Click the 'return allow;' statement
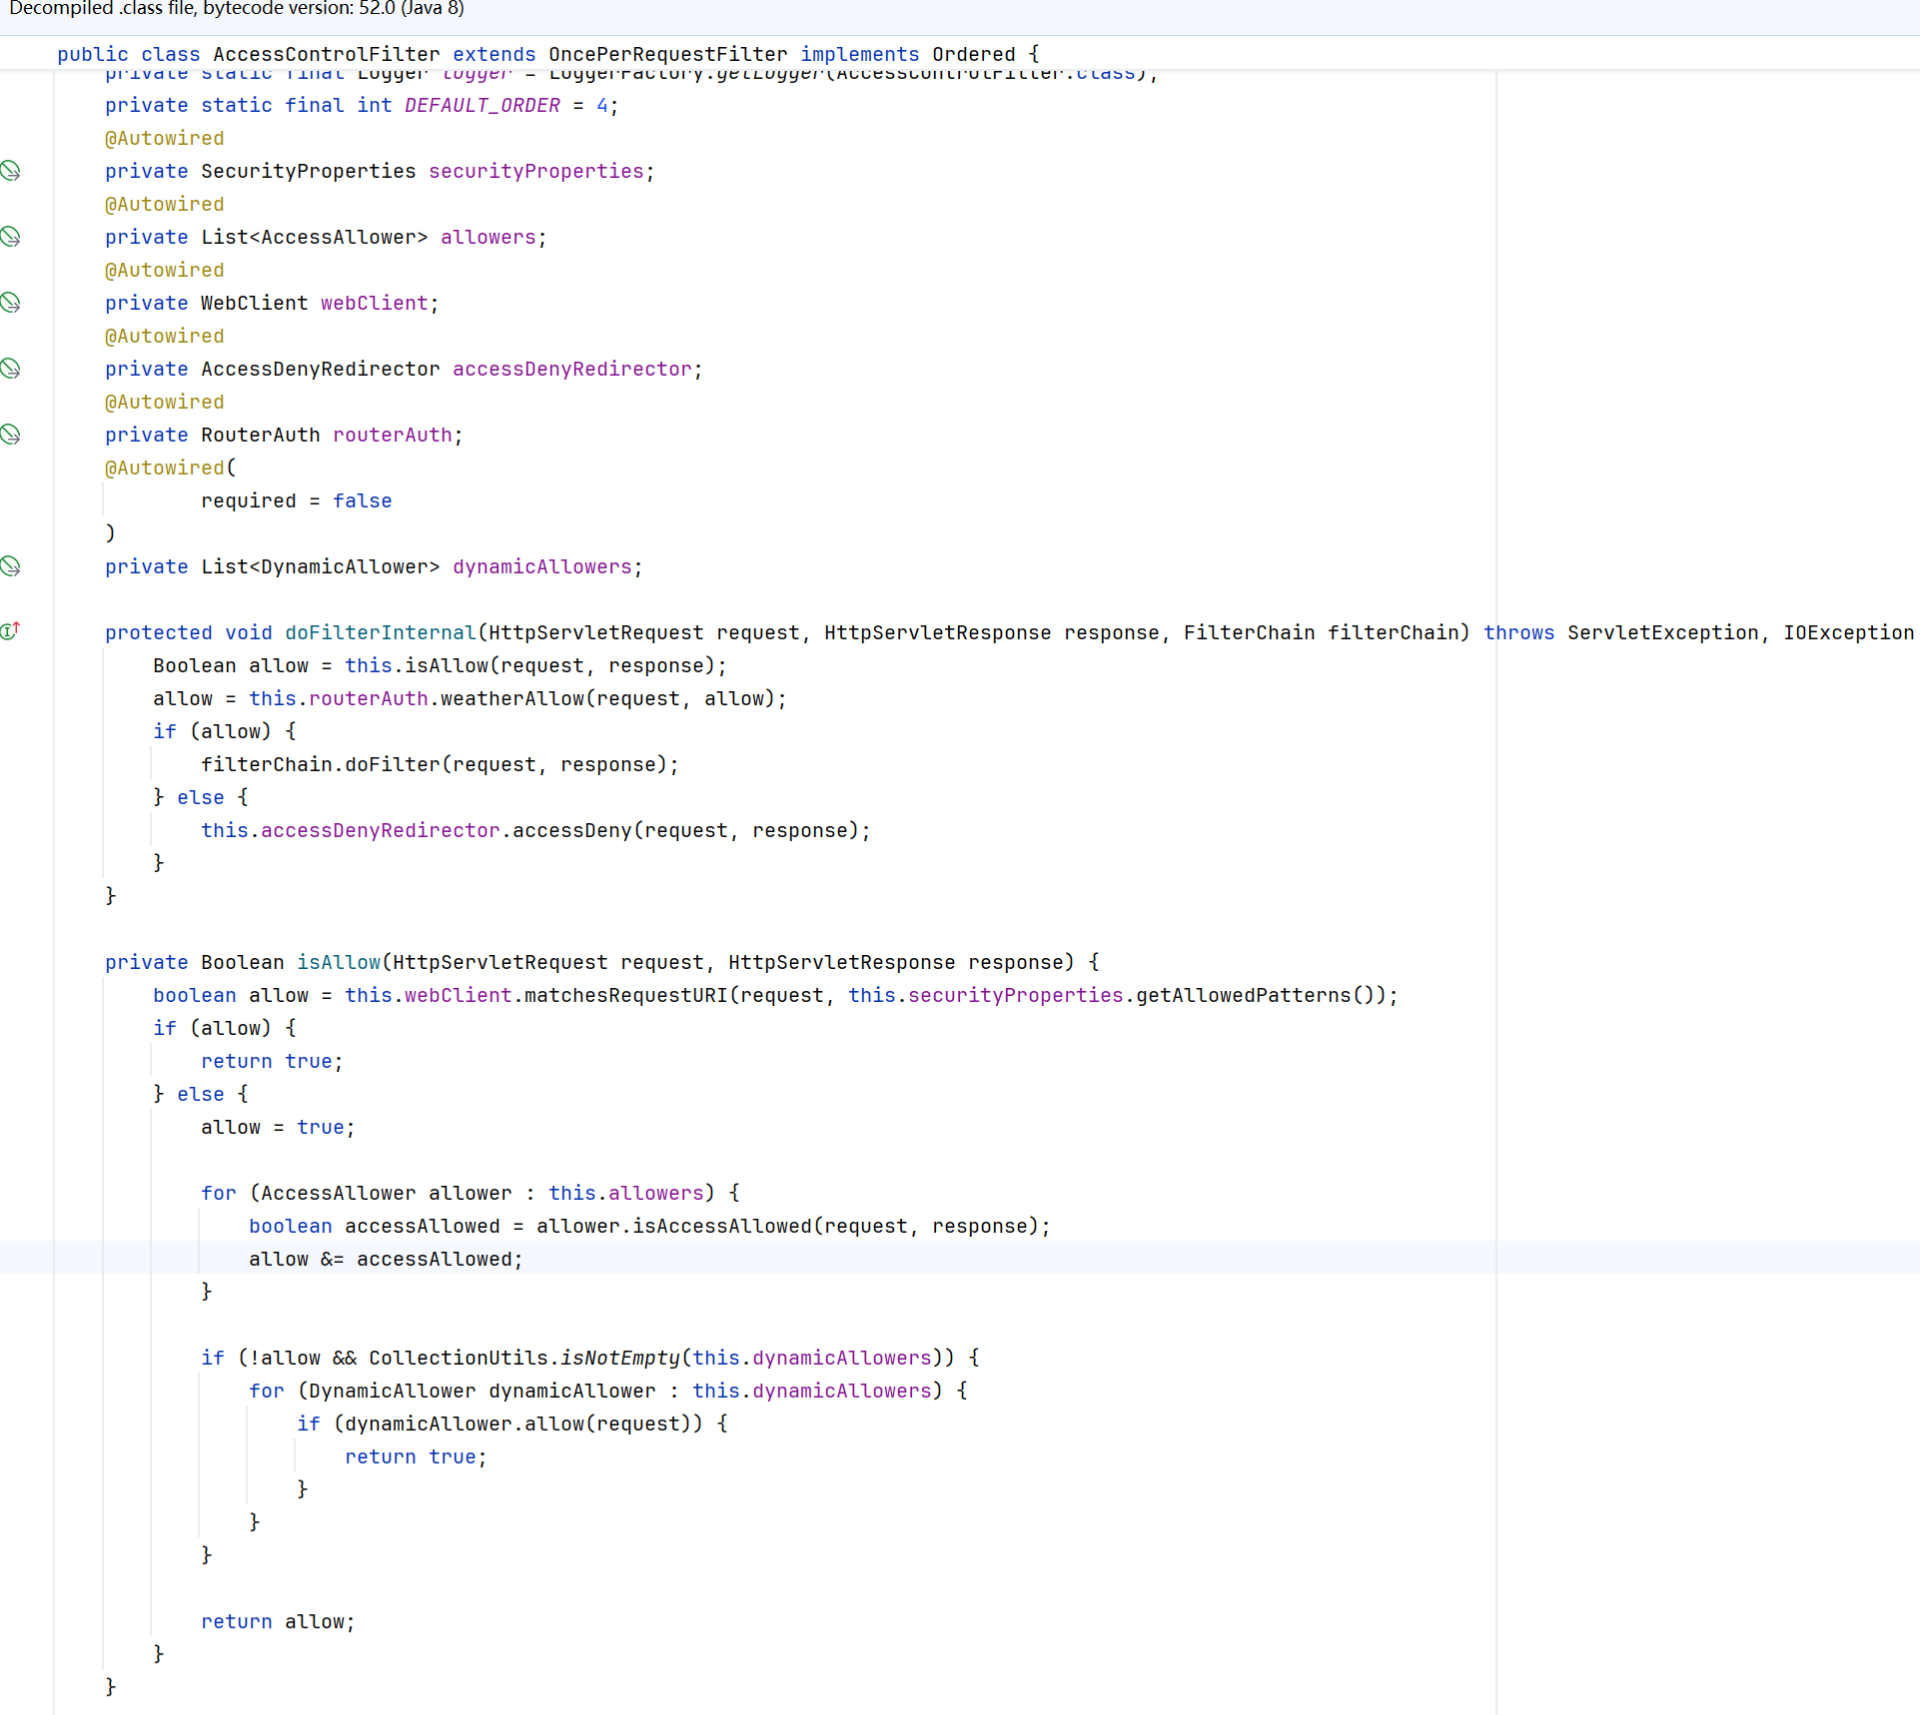1920x1715 pixels. [x=278, y=1621]
